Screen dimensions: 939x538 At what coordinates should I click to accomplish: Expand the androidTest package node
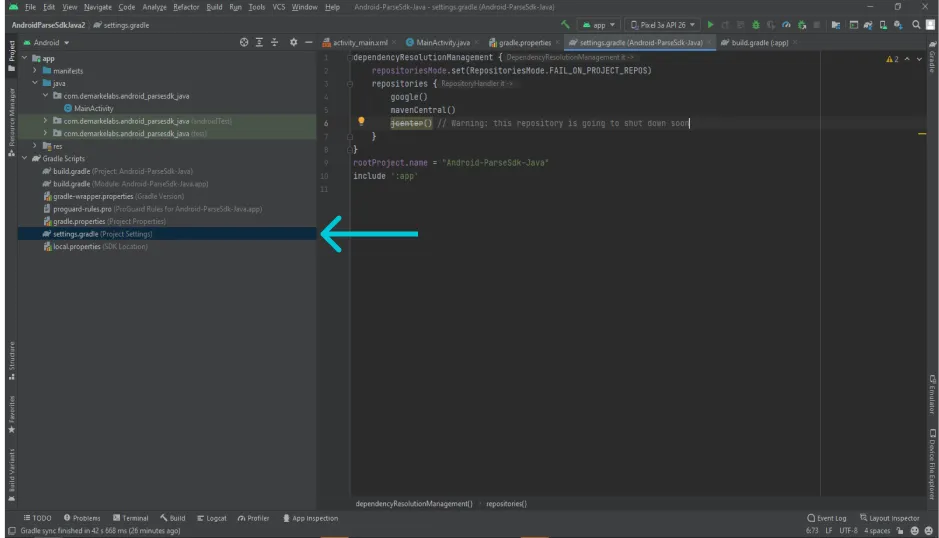click(46, 120)
